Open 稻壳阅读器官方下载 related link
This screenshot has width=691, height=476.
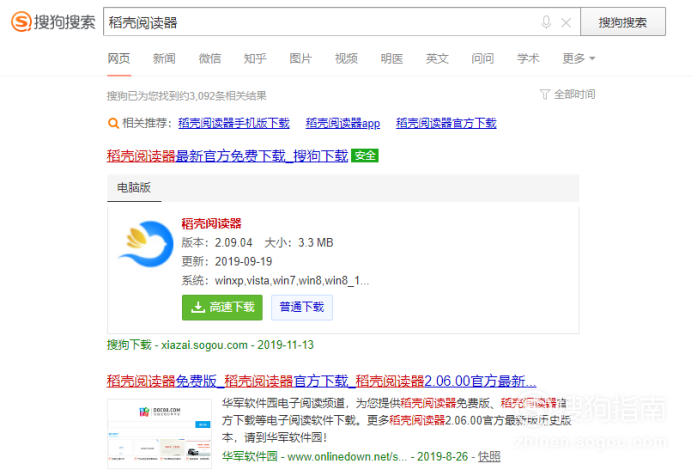(446, 123)
